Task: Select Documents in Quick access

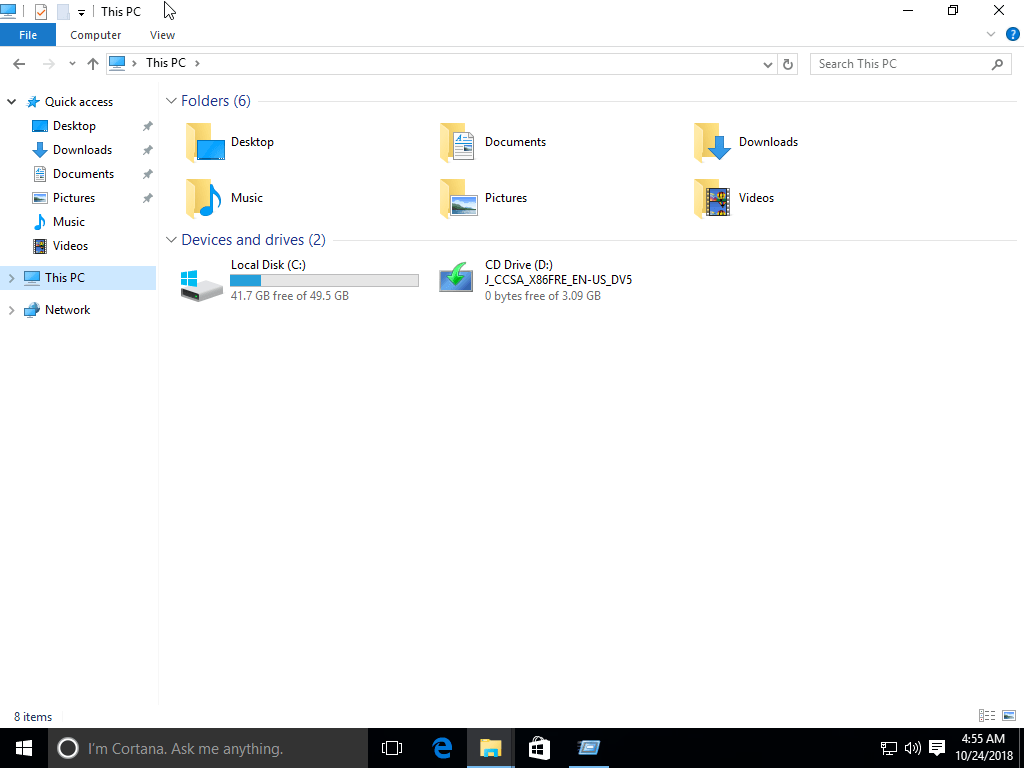Action: pyautogui.click(x=83, y=174)
